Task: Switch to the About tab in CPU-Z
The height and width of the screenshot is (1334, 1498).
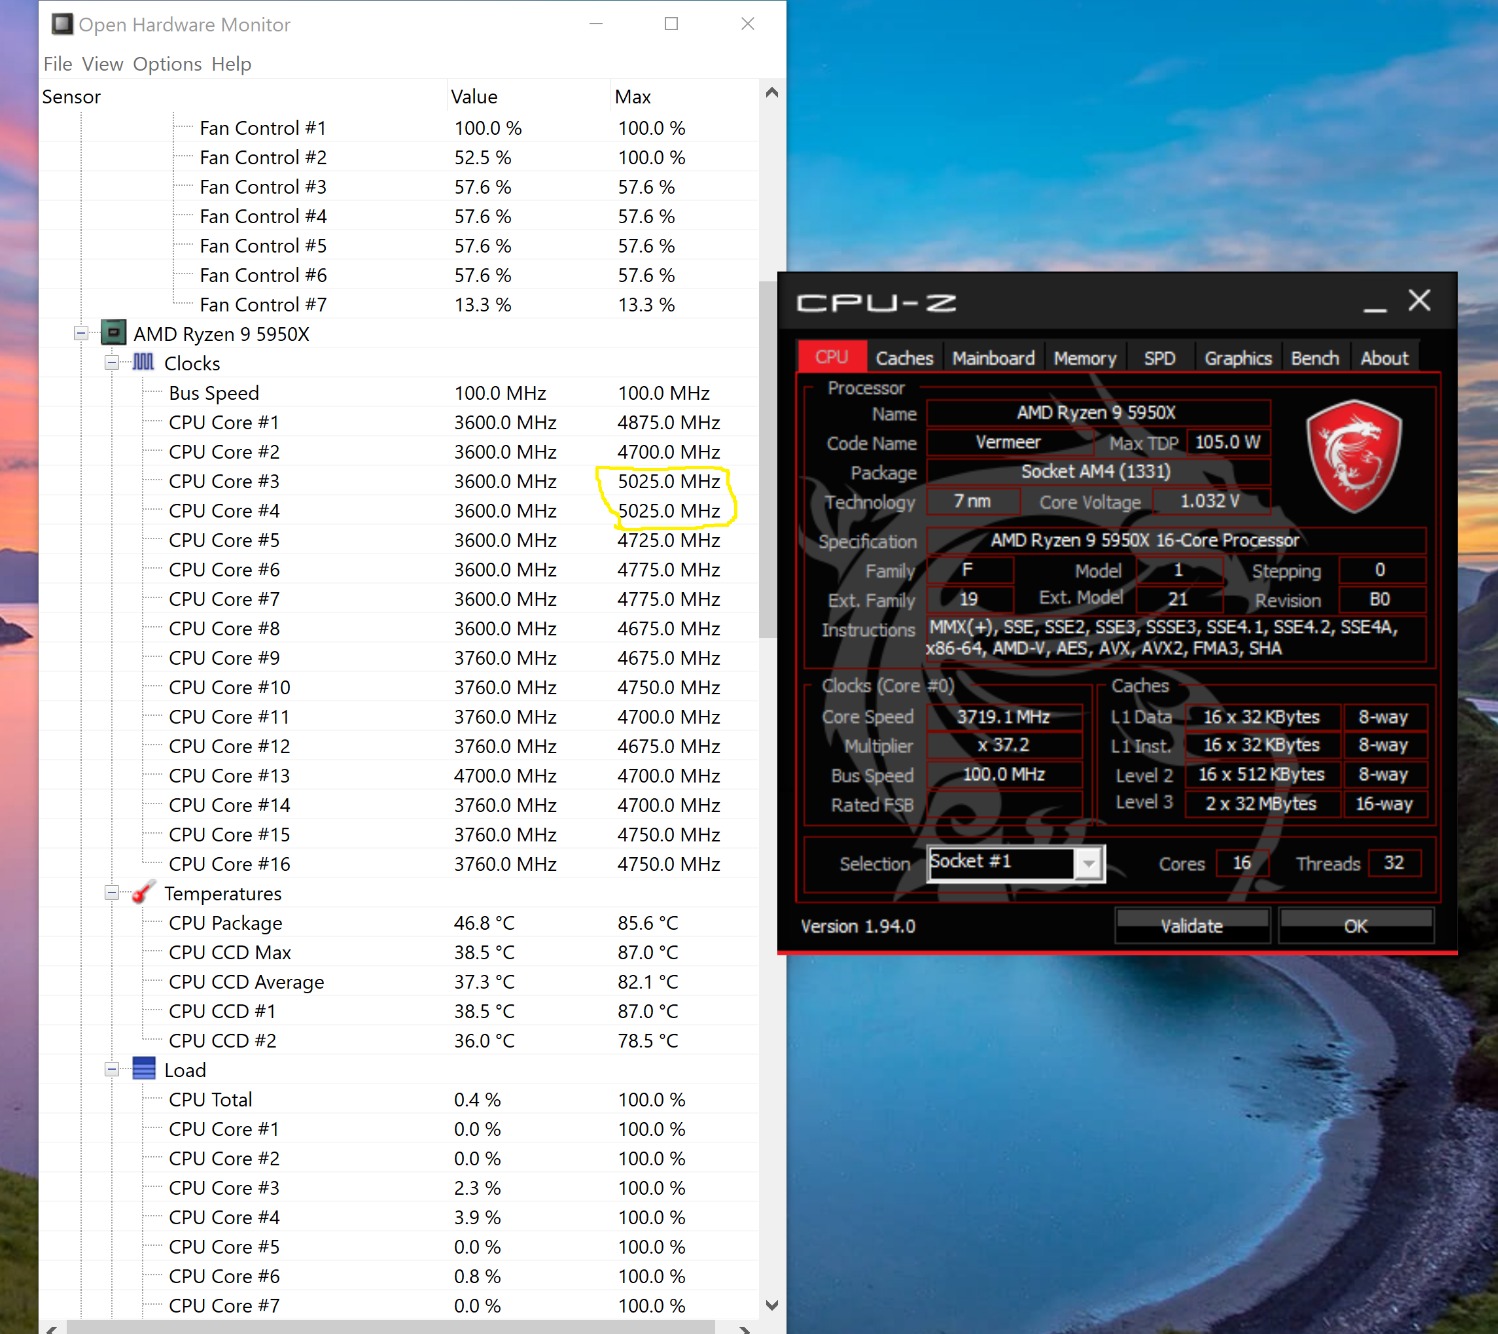Action: coord(1384,358)
